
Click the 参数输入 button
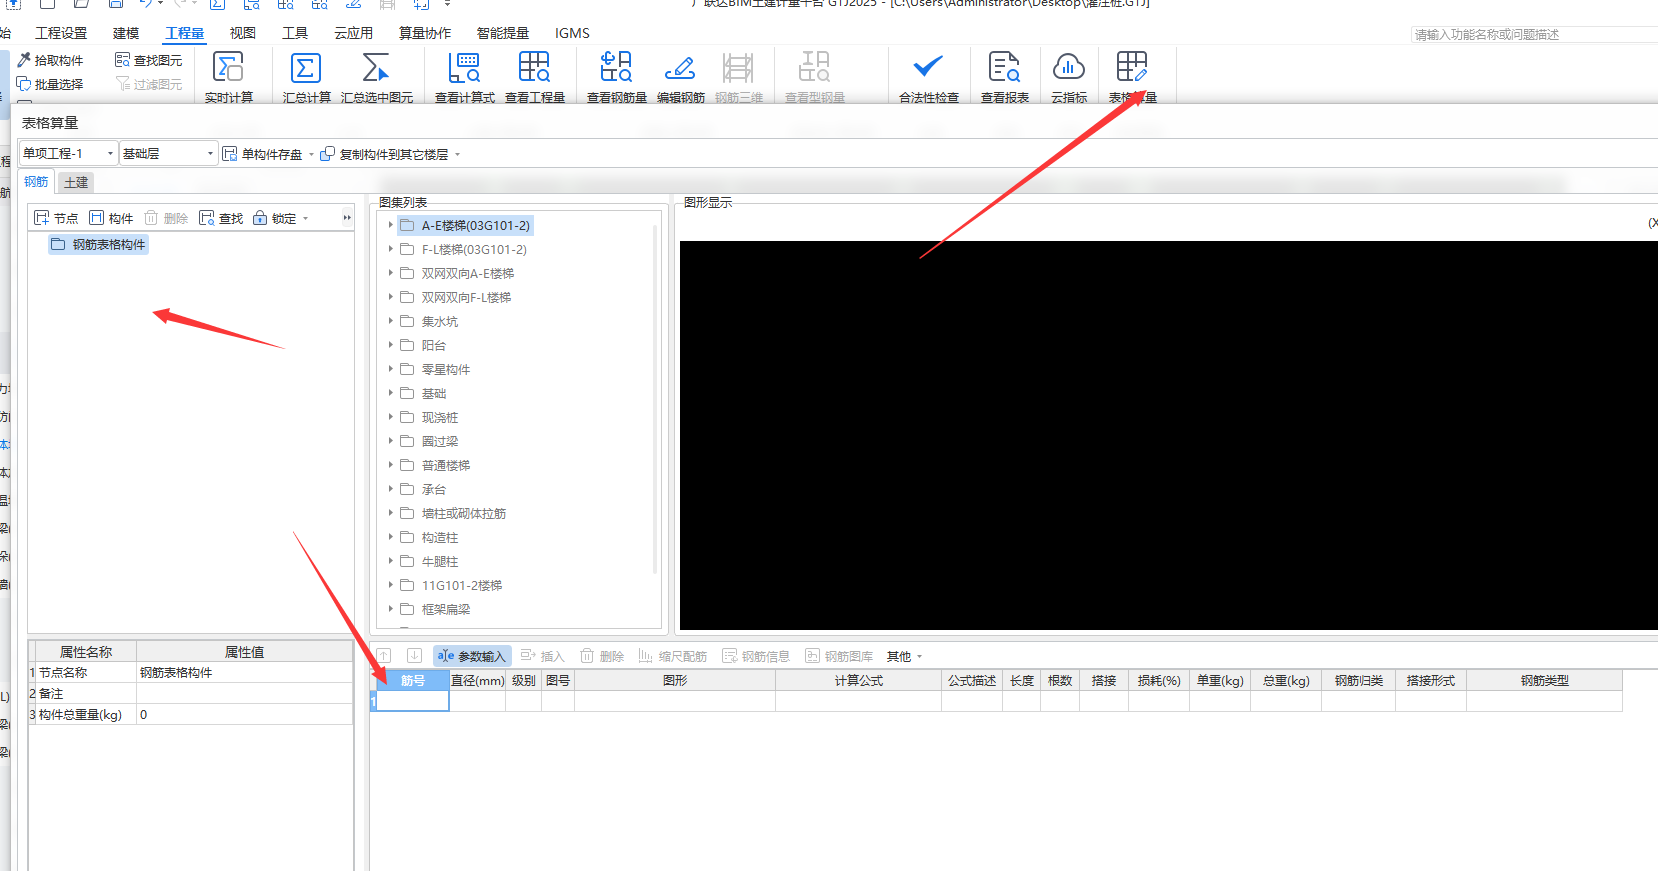(x=472, y=656)
